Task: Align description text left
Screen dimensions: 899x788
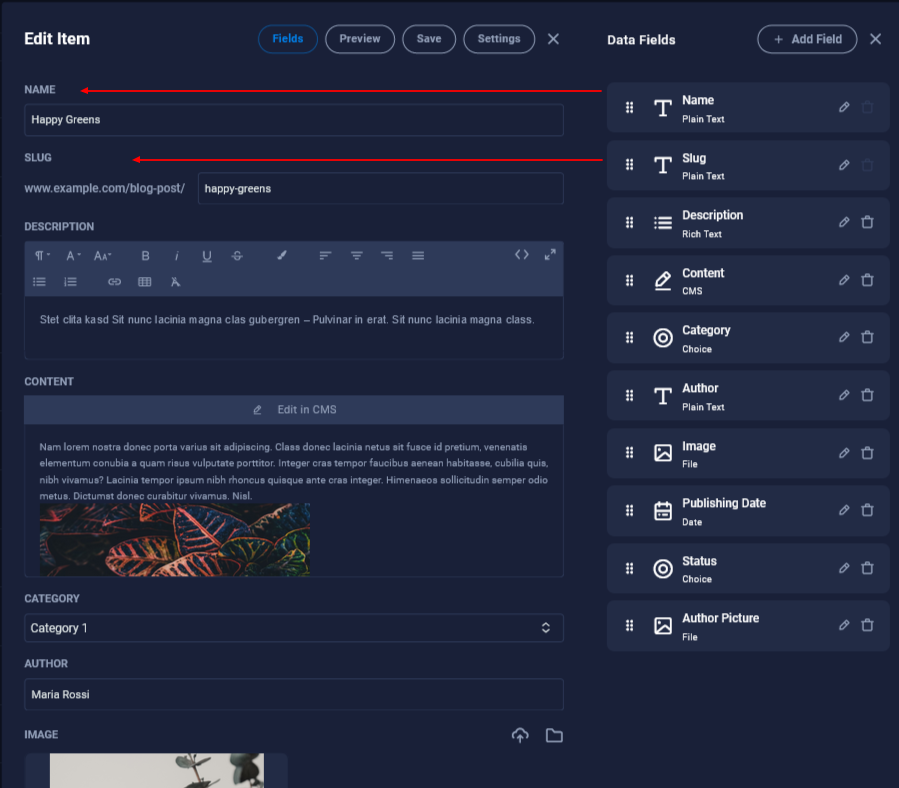Action: [325, 256]
